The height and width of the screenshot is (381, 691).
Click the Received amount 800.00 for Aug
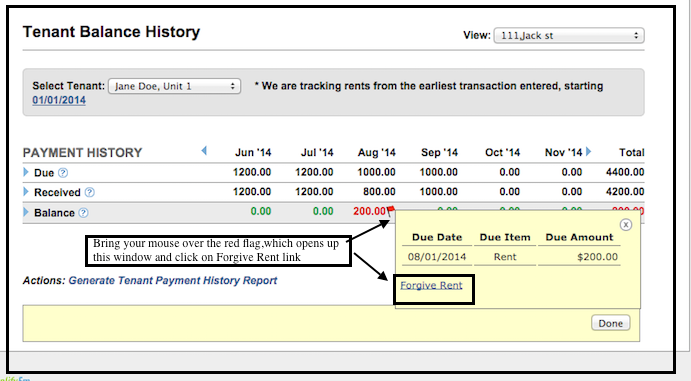point(379,192)
